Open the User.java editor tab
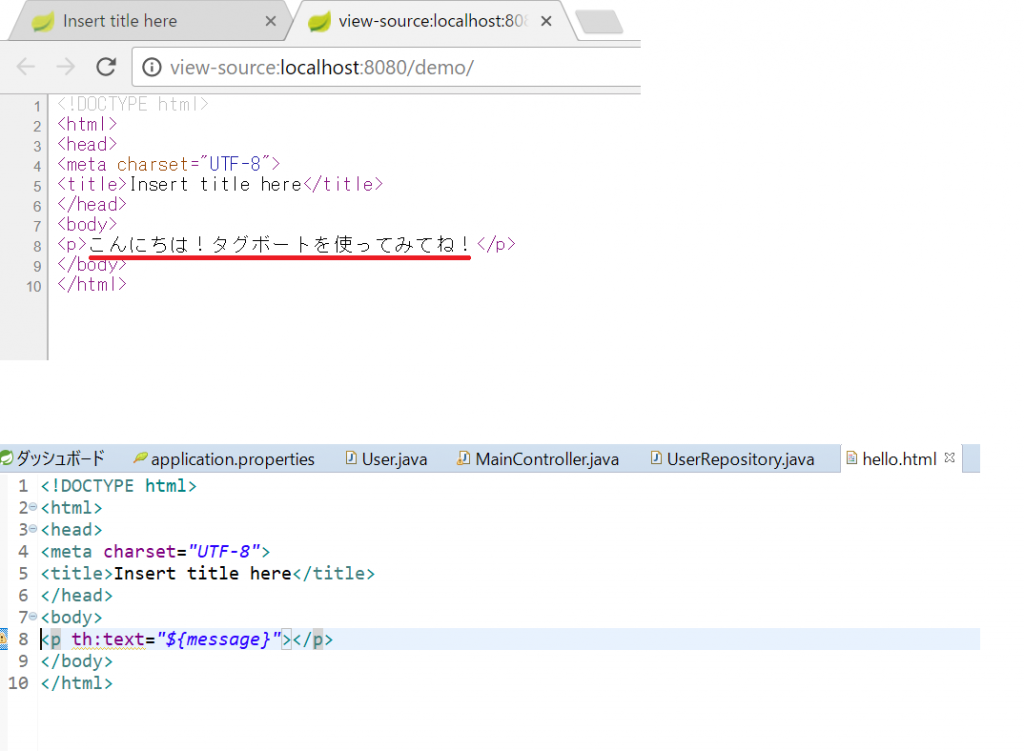This screenshot has width=1024, height=751. [x=394, y=459]
